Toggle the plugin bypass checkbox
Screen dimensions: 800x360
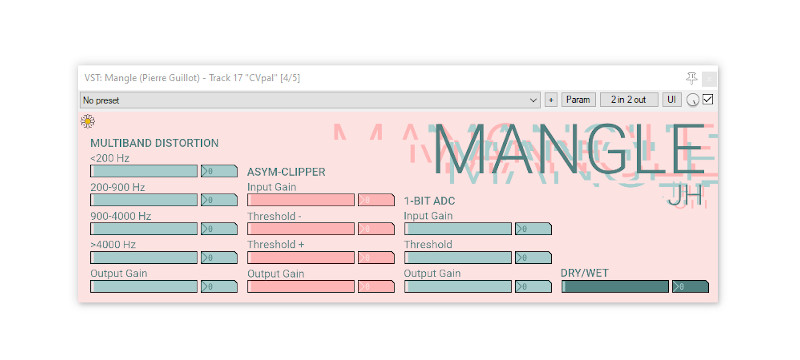(x=708, y=99)
